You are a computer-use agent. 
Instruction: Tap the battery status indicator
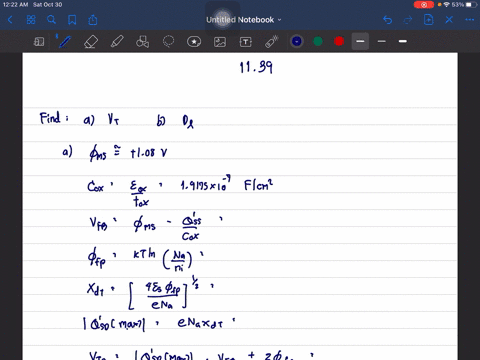471,5
